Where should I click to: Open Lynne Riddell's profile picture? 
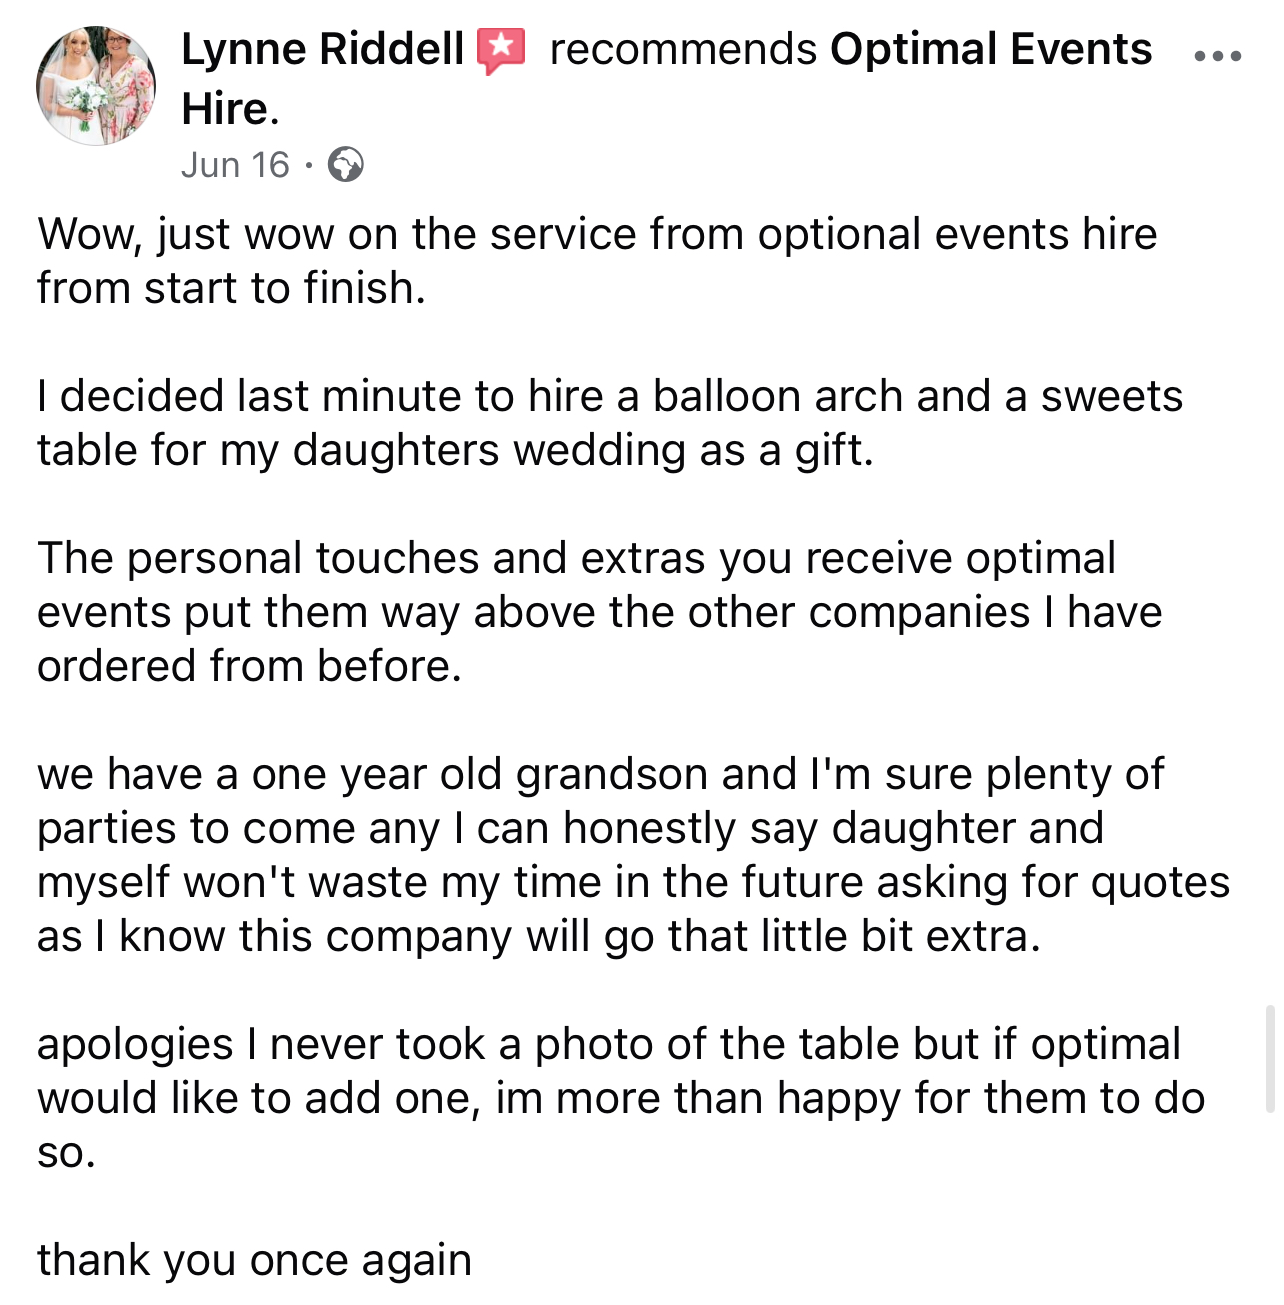(96, 86)
